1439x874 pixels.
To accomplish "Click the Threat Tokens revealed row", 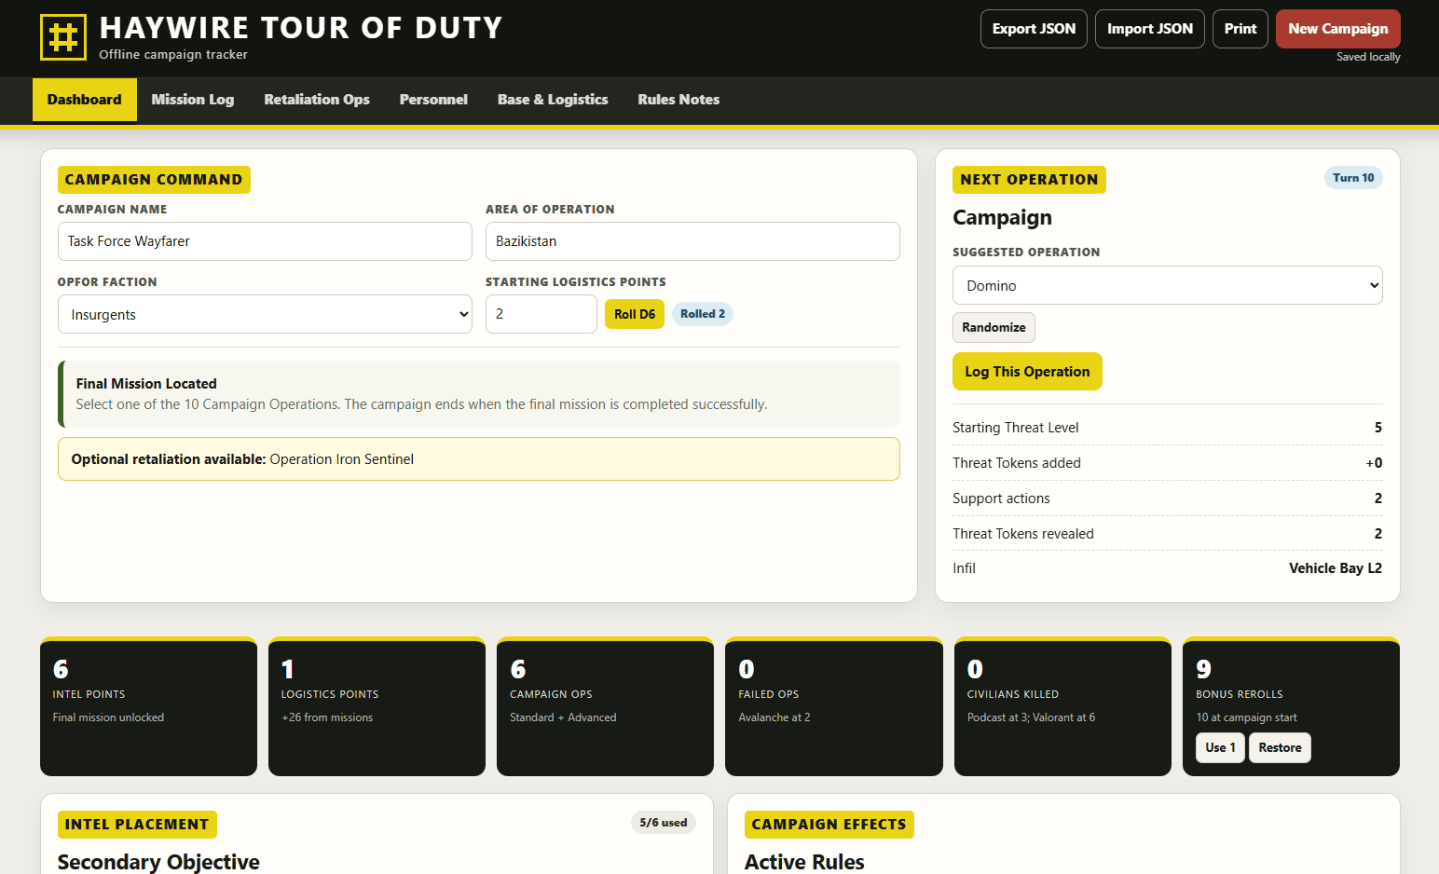I will click(1167, 534).
